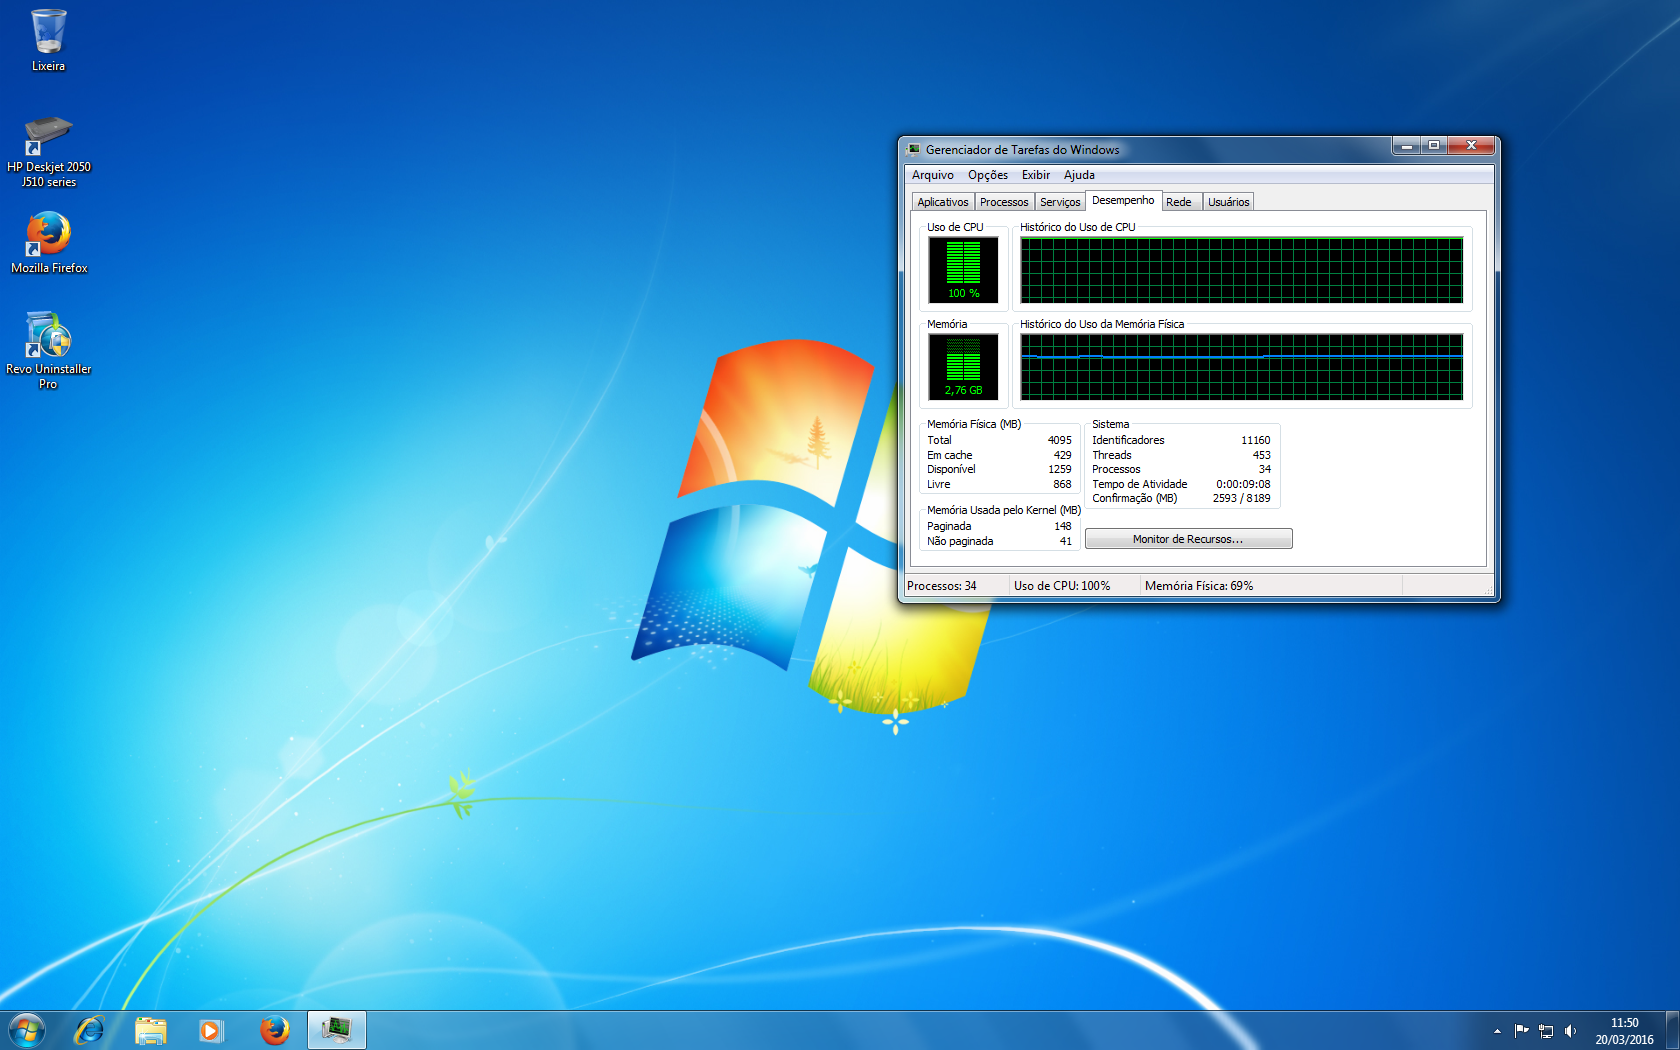Click the Em cache value 429
This screenshot has width=1680, height=1050.
[x=1062, y=455]
